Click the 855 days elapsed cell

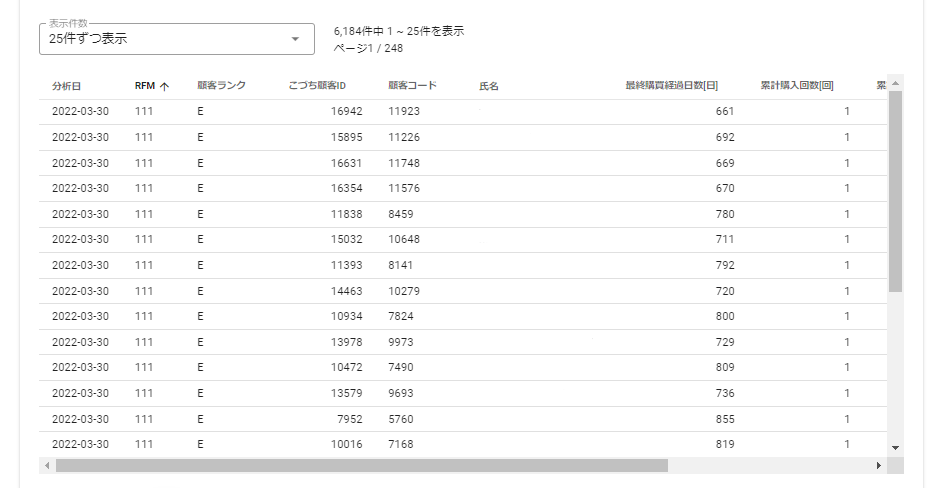point(724,418)
